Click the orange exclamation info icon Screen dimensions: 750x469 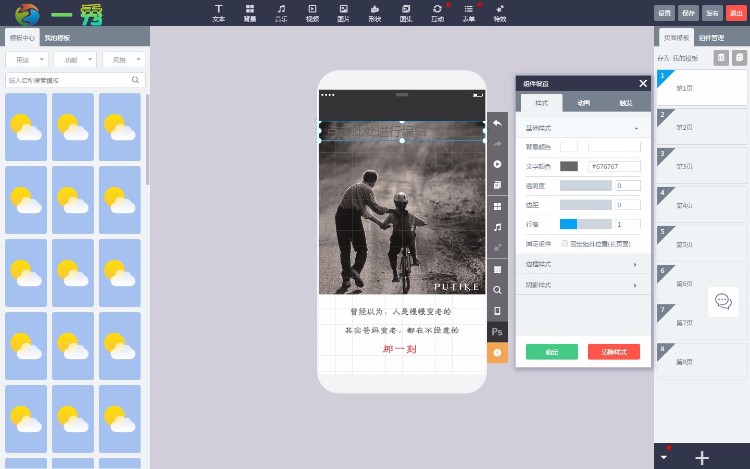(497, 353)
